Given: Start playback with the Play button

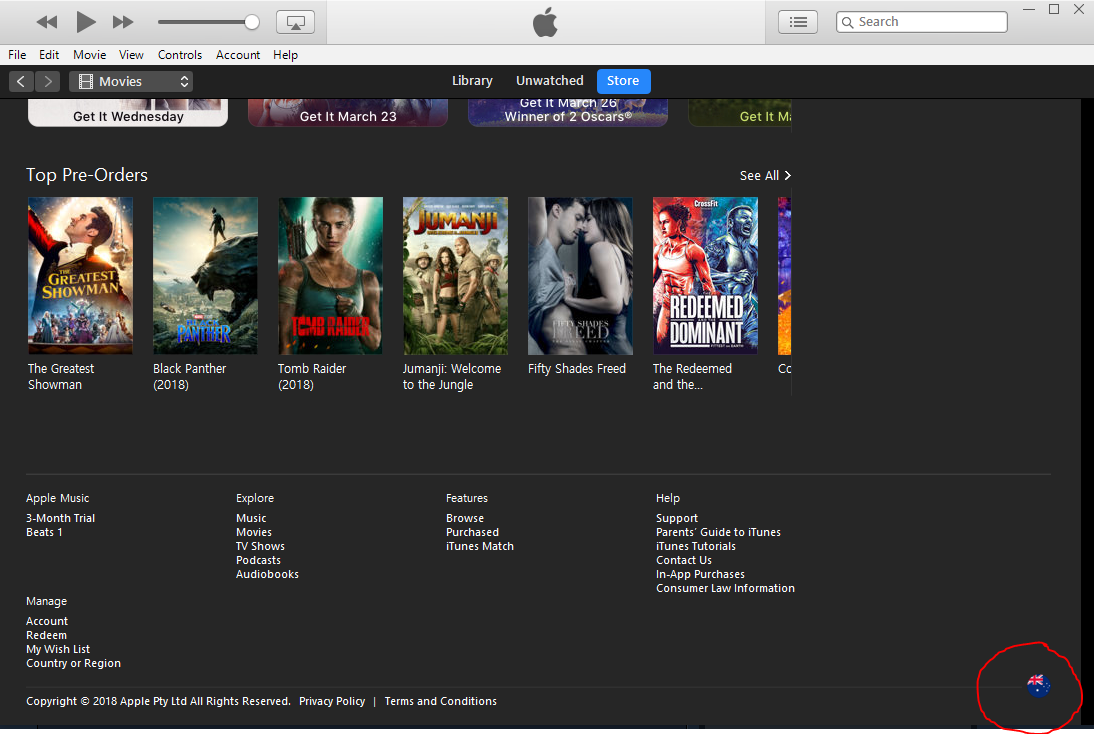Looking at the screenshot, I should (x=86, y=22).
